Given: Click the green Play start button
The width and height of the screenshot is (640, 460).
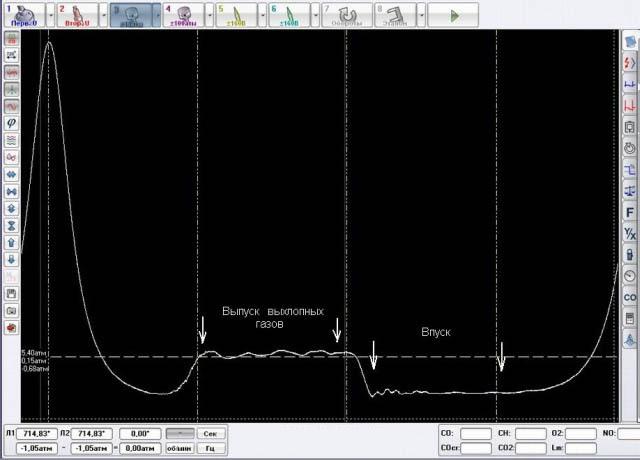Looking at the screenshot, I should pyautogui.click(x=455, y=15).
